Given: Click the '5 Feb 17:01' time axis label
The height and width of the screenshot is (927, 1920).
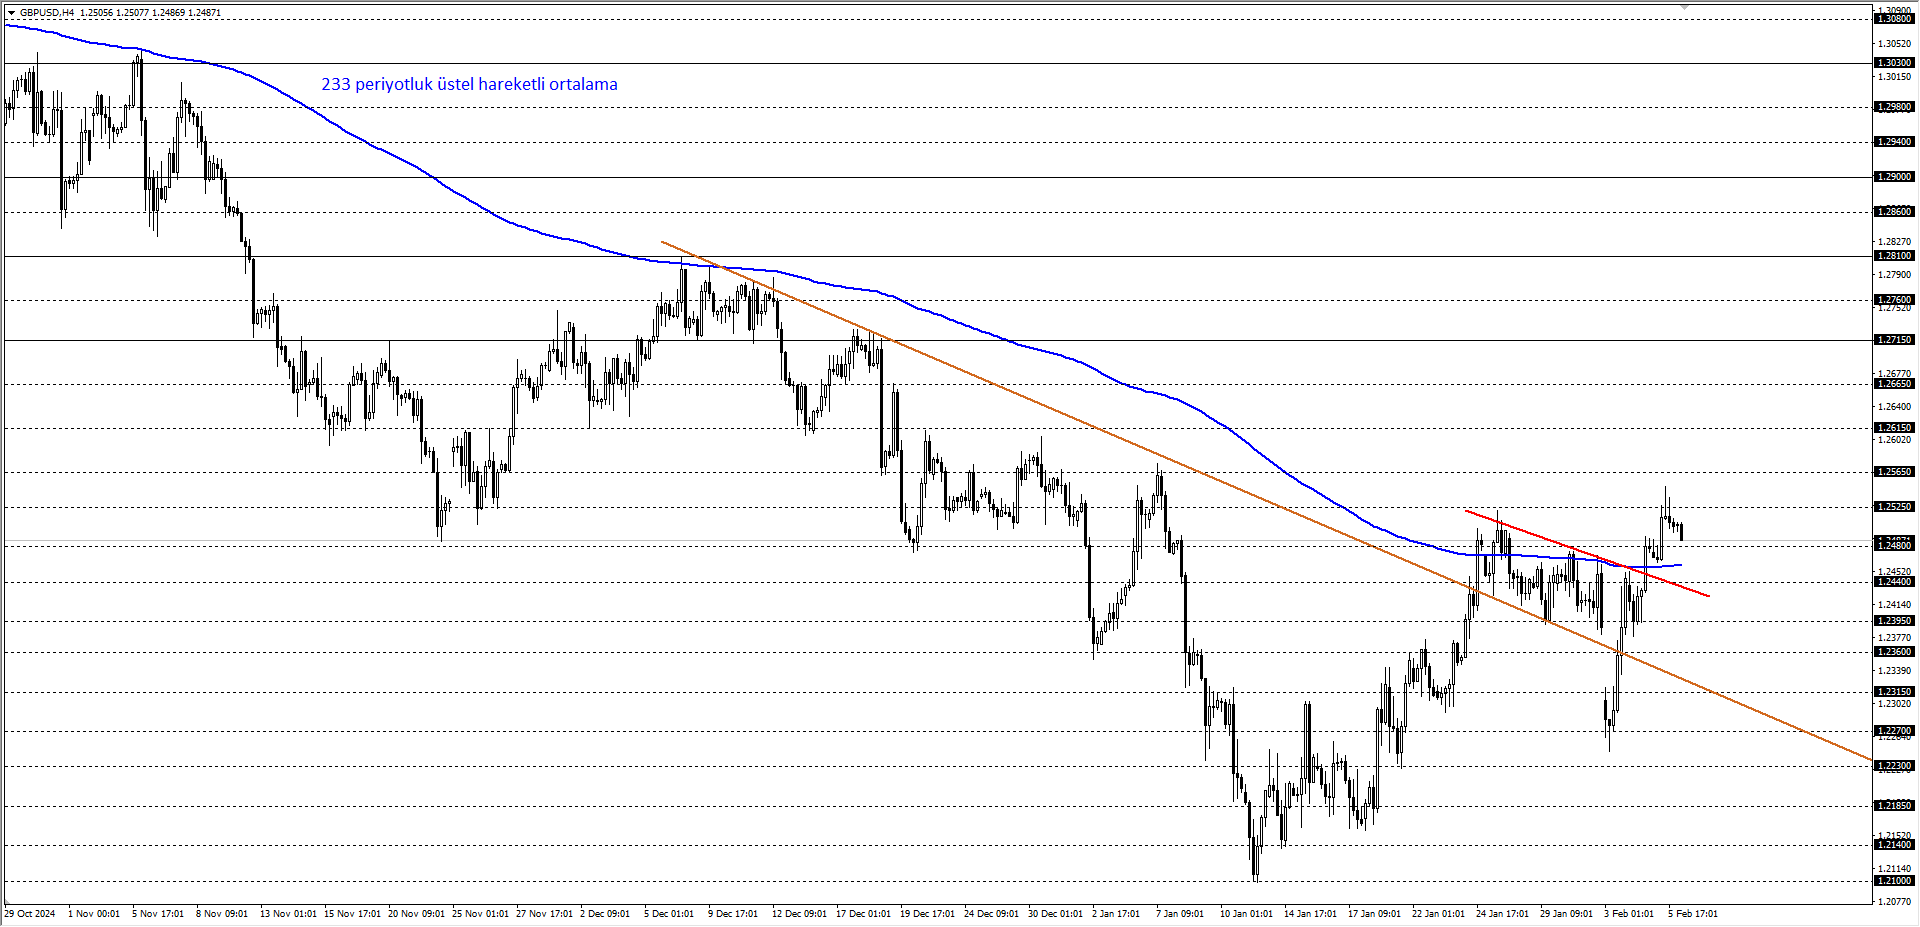Looking at the screenshot, I should (x=1693, y=914).
